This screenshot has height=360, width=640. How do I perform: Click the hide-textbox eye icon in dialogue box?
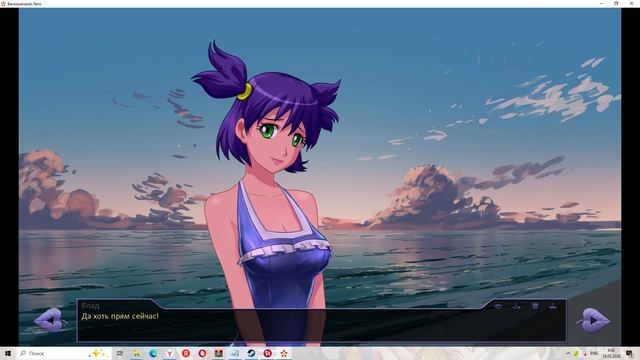click(x=498, y=306)
